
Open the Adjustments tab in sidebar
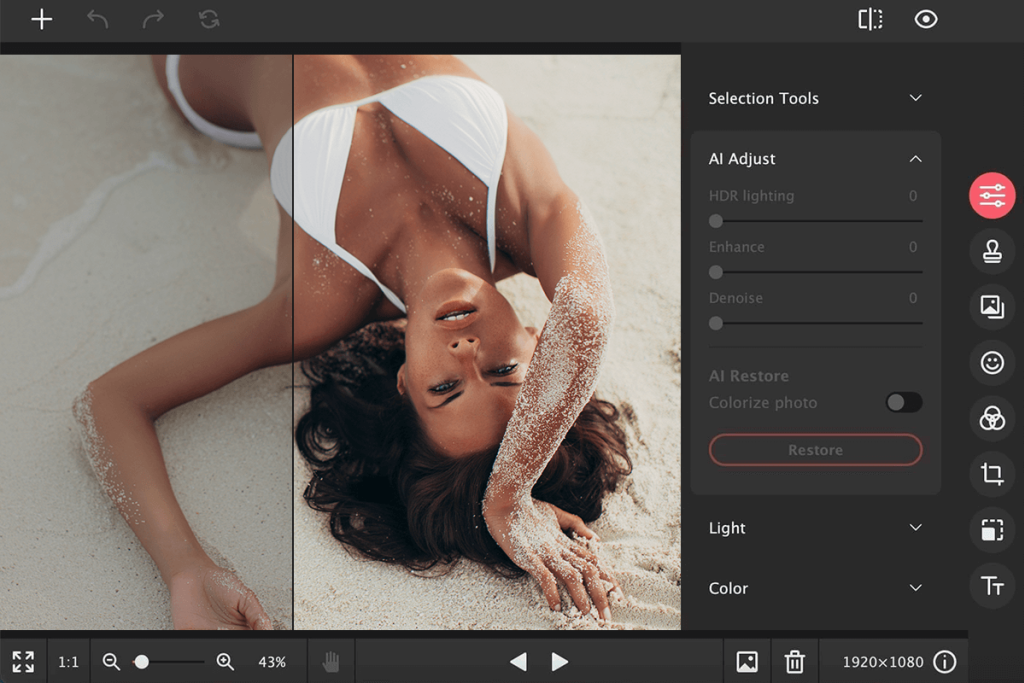pyautogui.click(x=991, y=196)
